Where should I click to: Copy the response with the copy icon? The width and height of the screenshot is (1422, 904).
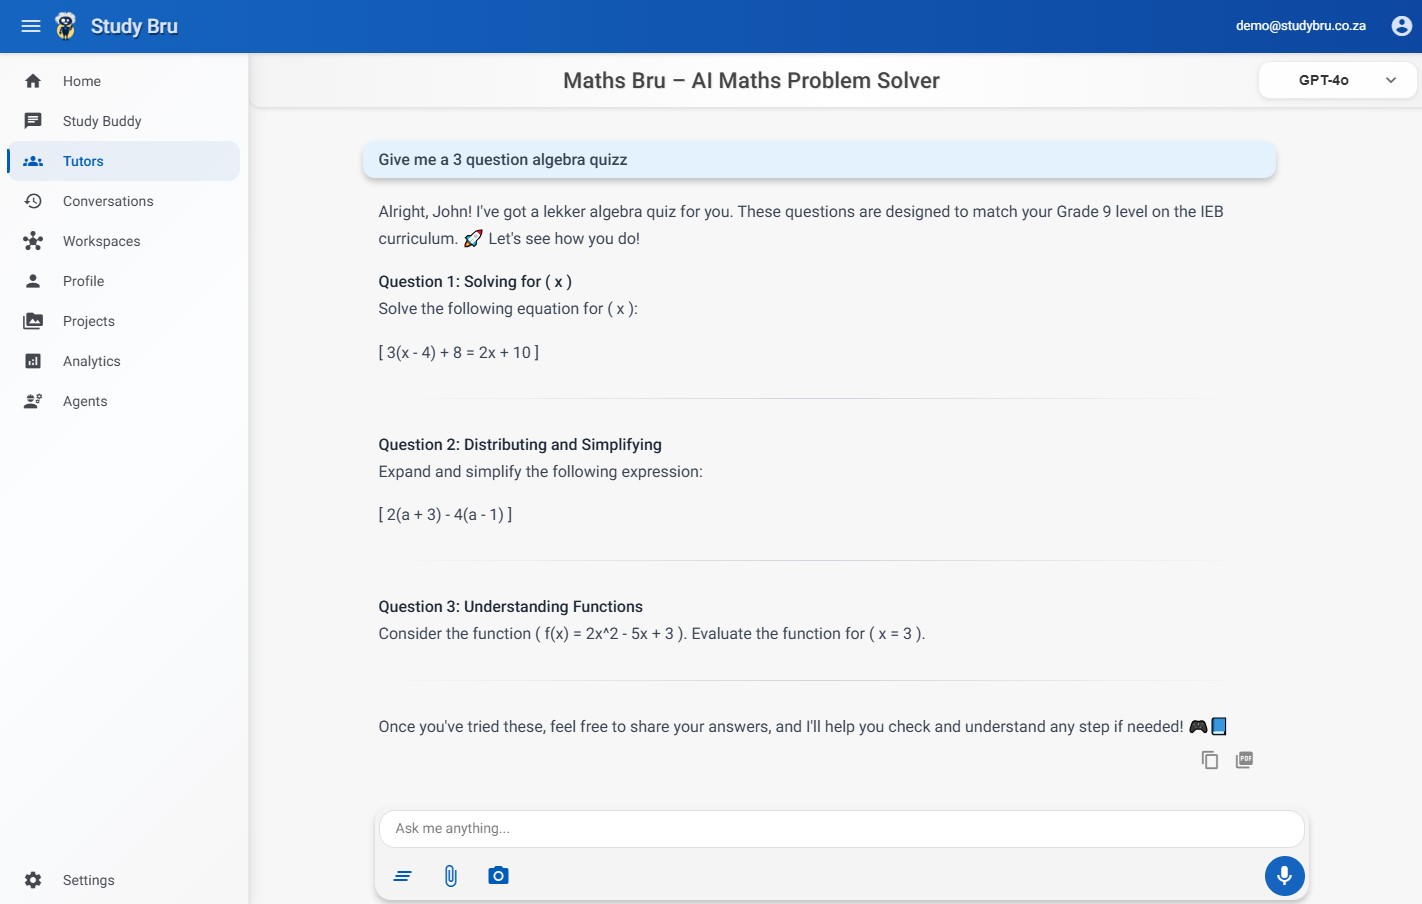1209,760
